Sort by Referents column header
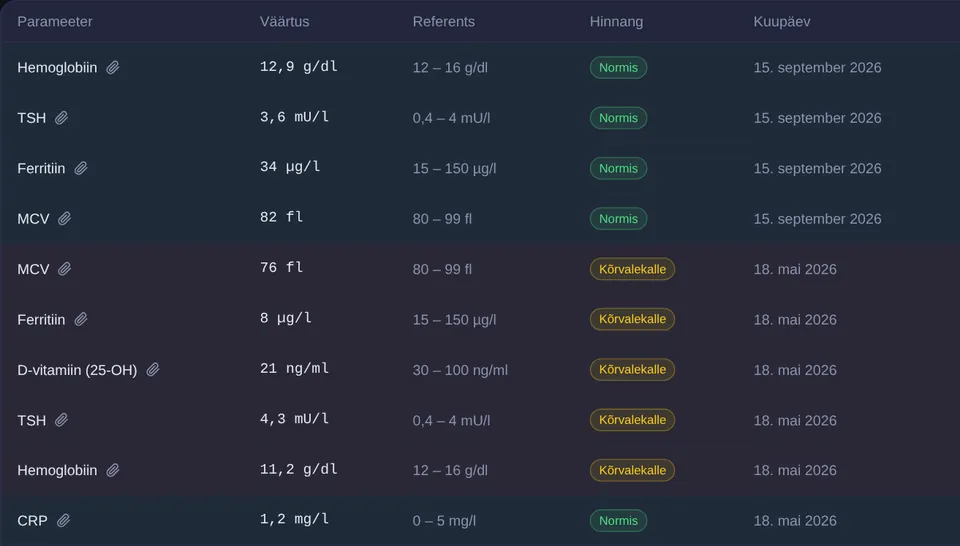Screen dimensions: 960x546 443,21
